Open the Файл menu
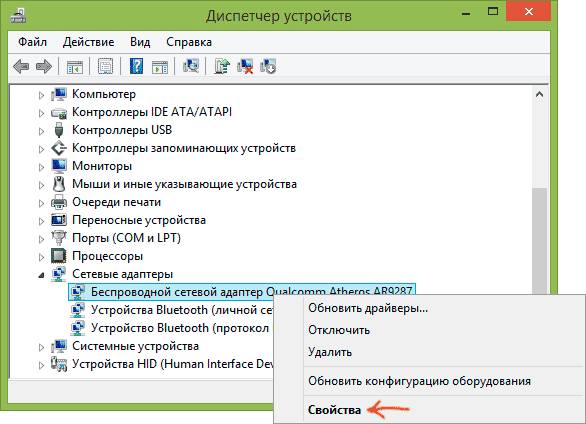Viewport: 586px width, 424px height. click(x=33, y=42)
